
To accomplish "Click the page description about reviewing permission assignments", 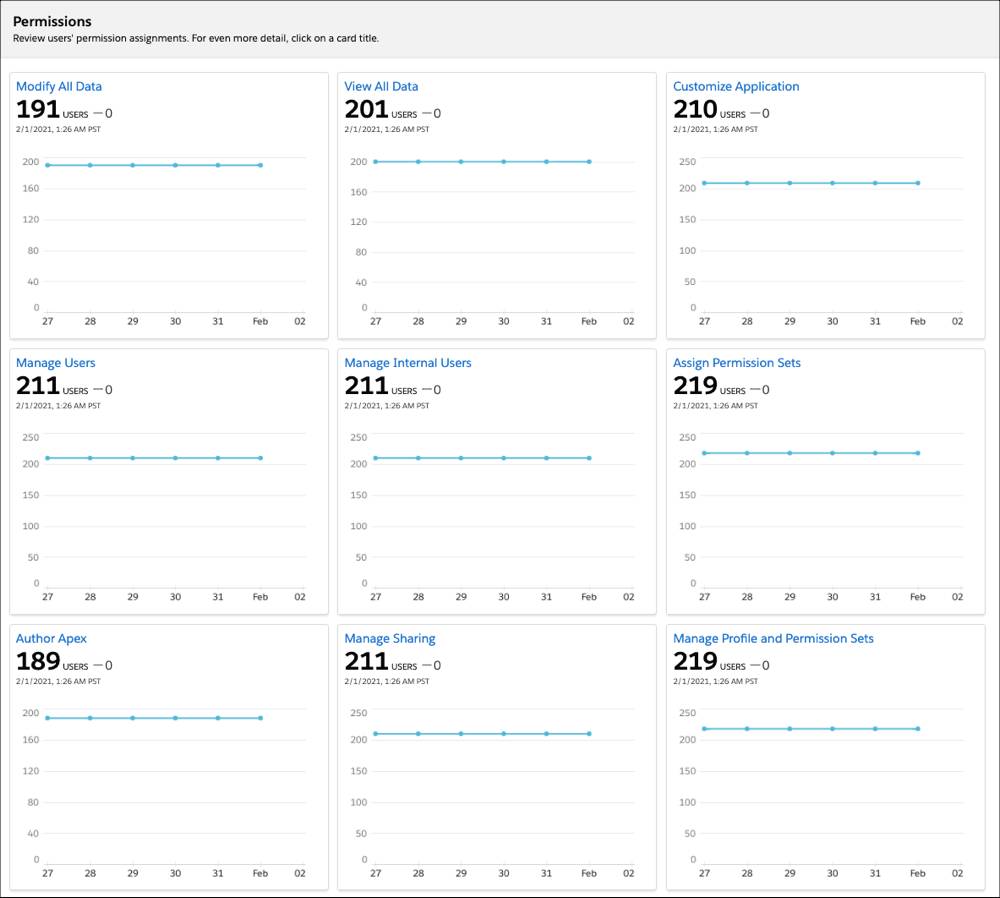I will (x=196, y=38).
